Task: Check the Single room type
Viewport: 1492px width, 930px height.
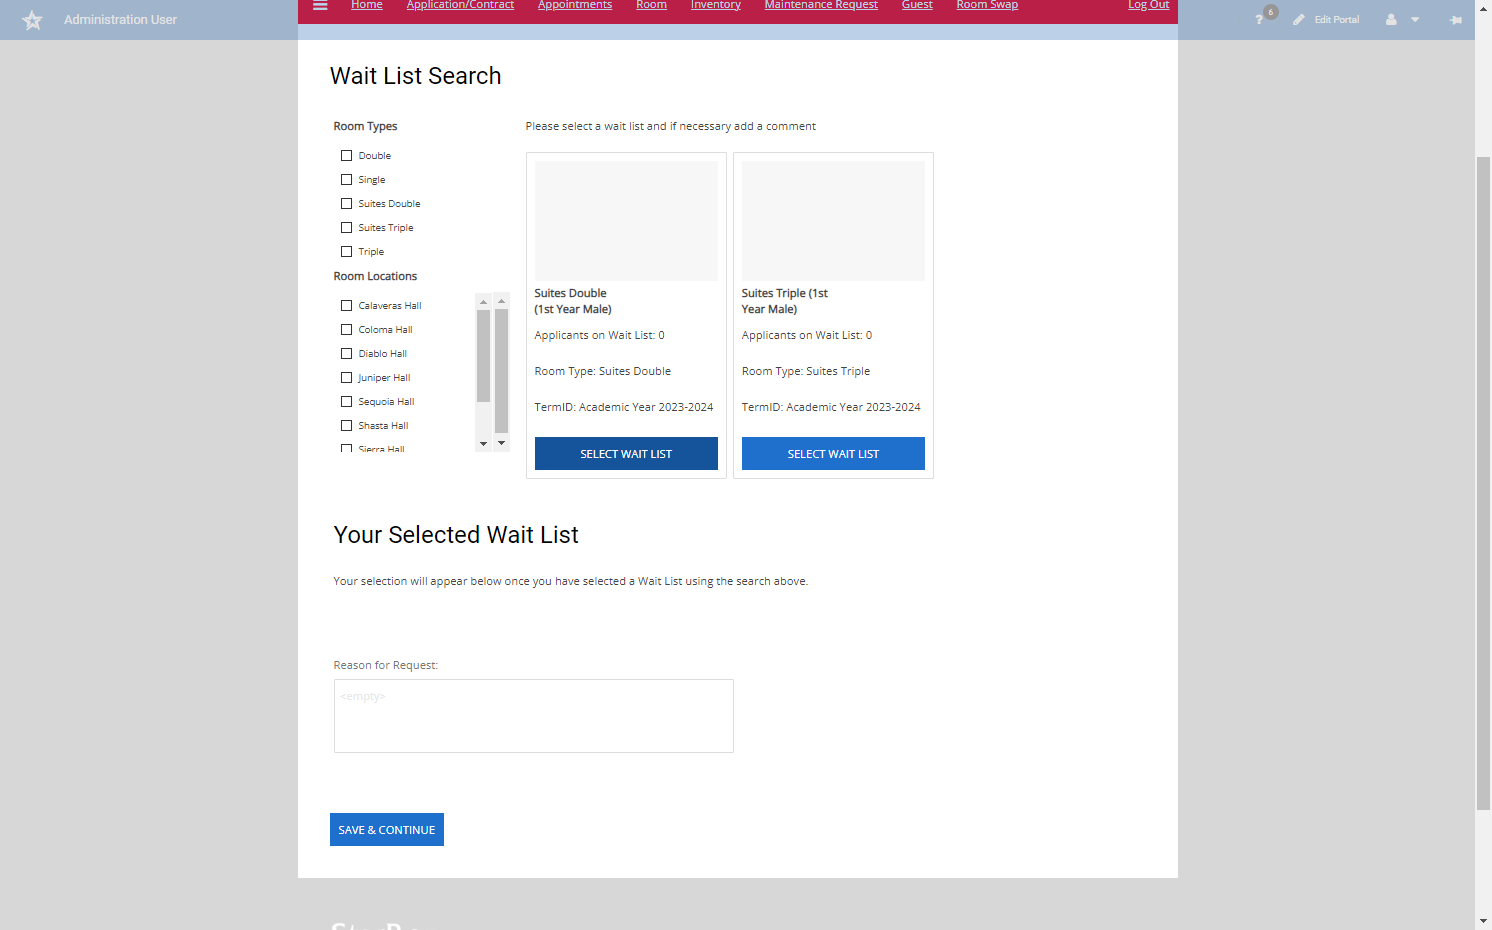Action: pos(346,180)
